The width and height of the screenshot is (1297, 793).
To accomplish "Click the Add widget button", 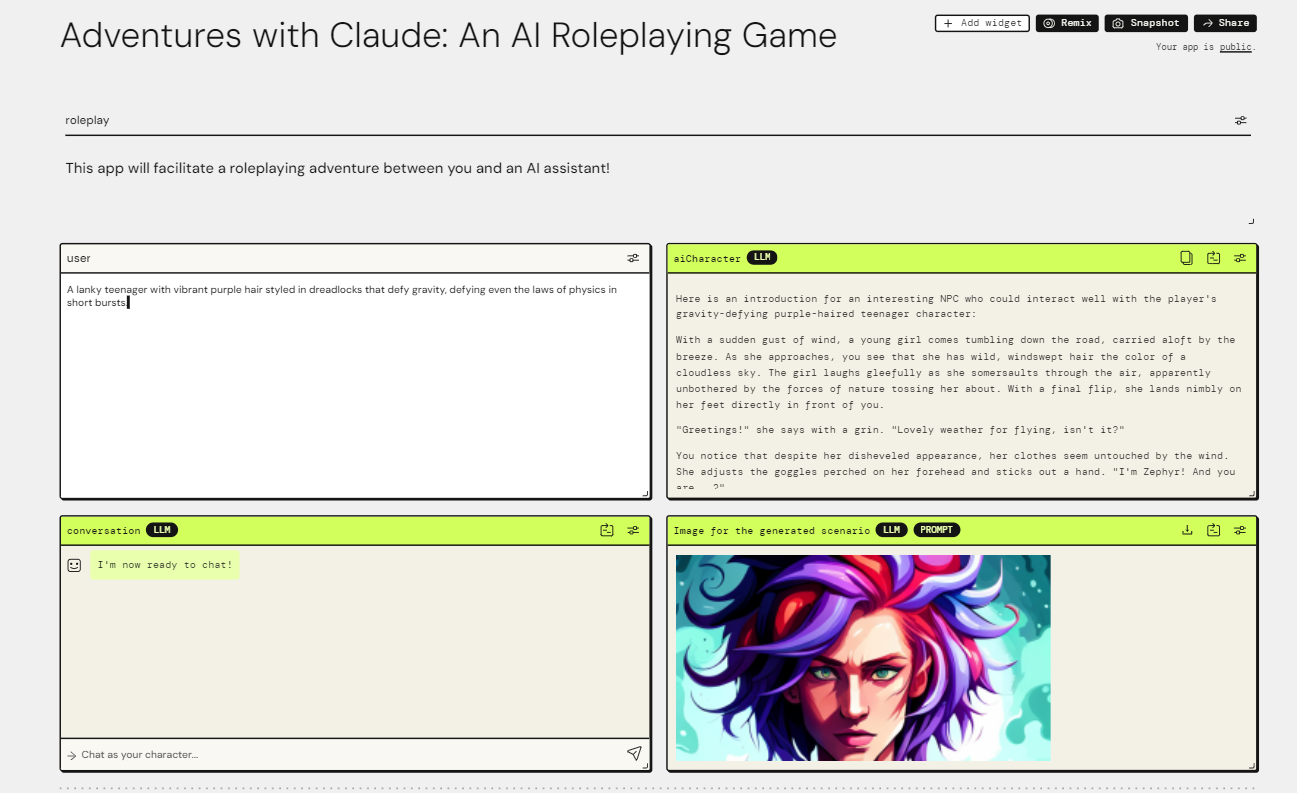I will [x=981, y=22].
